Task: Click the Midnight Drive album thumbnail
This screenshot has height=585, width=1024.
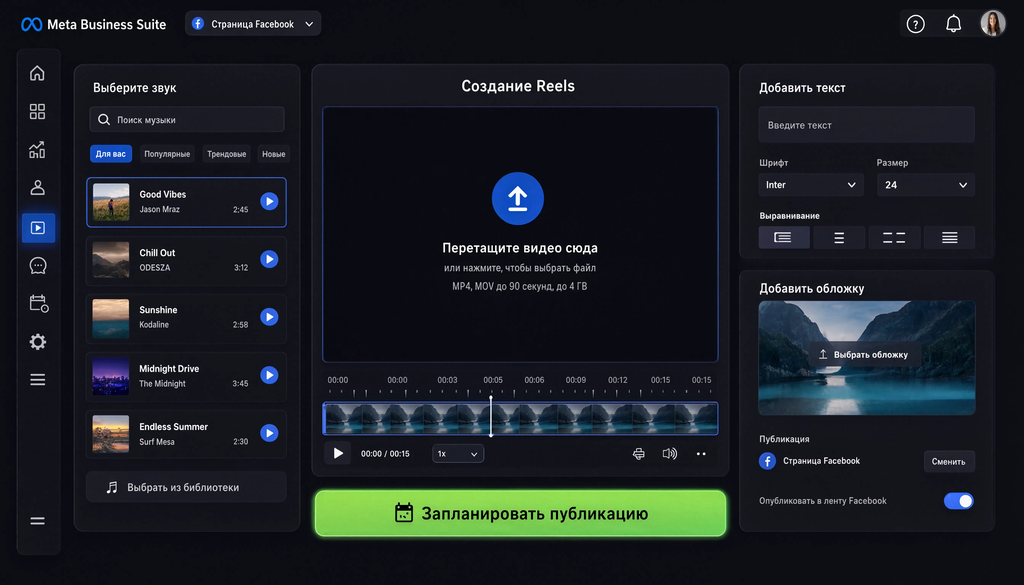Action: pyautogui.click(x=111, y=376)
